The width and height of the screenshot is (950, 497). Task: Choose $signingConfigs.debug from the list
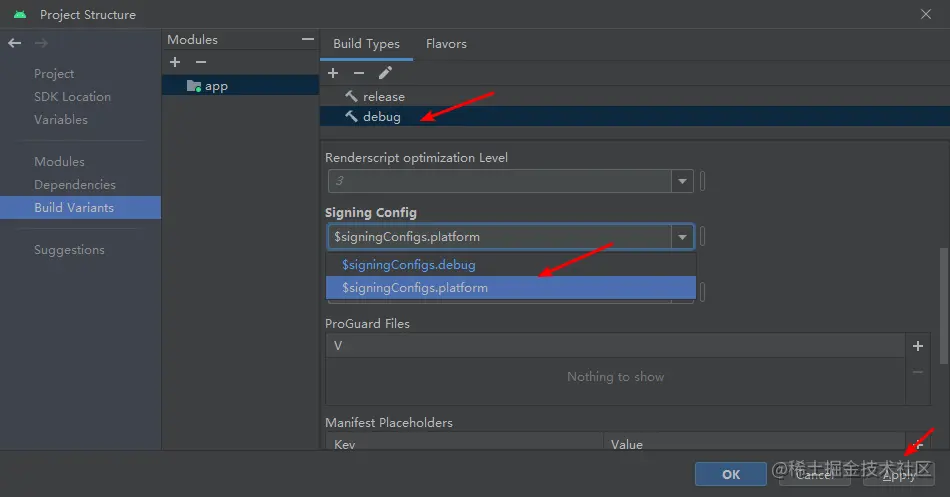tap(511, 265)
